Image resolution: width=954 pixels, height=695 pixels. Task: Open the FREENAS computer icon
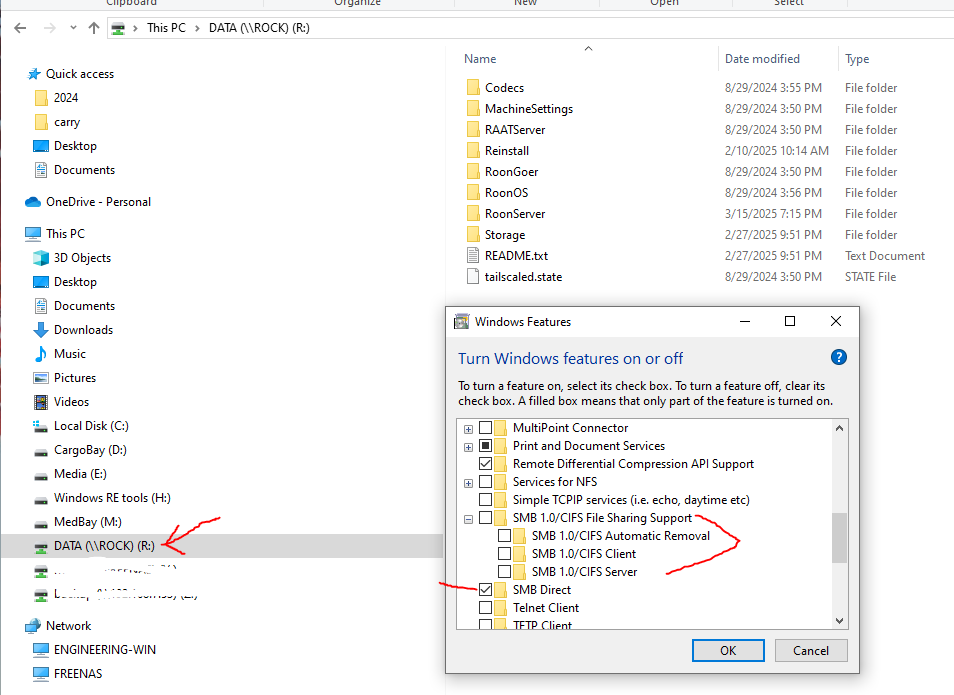pyautogui.click(x=41, y=674)
